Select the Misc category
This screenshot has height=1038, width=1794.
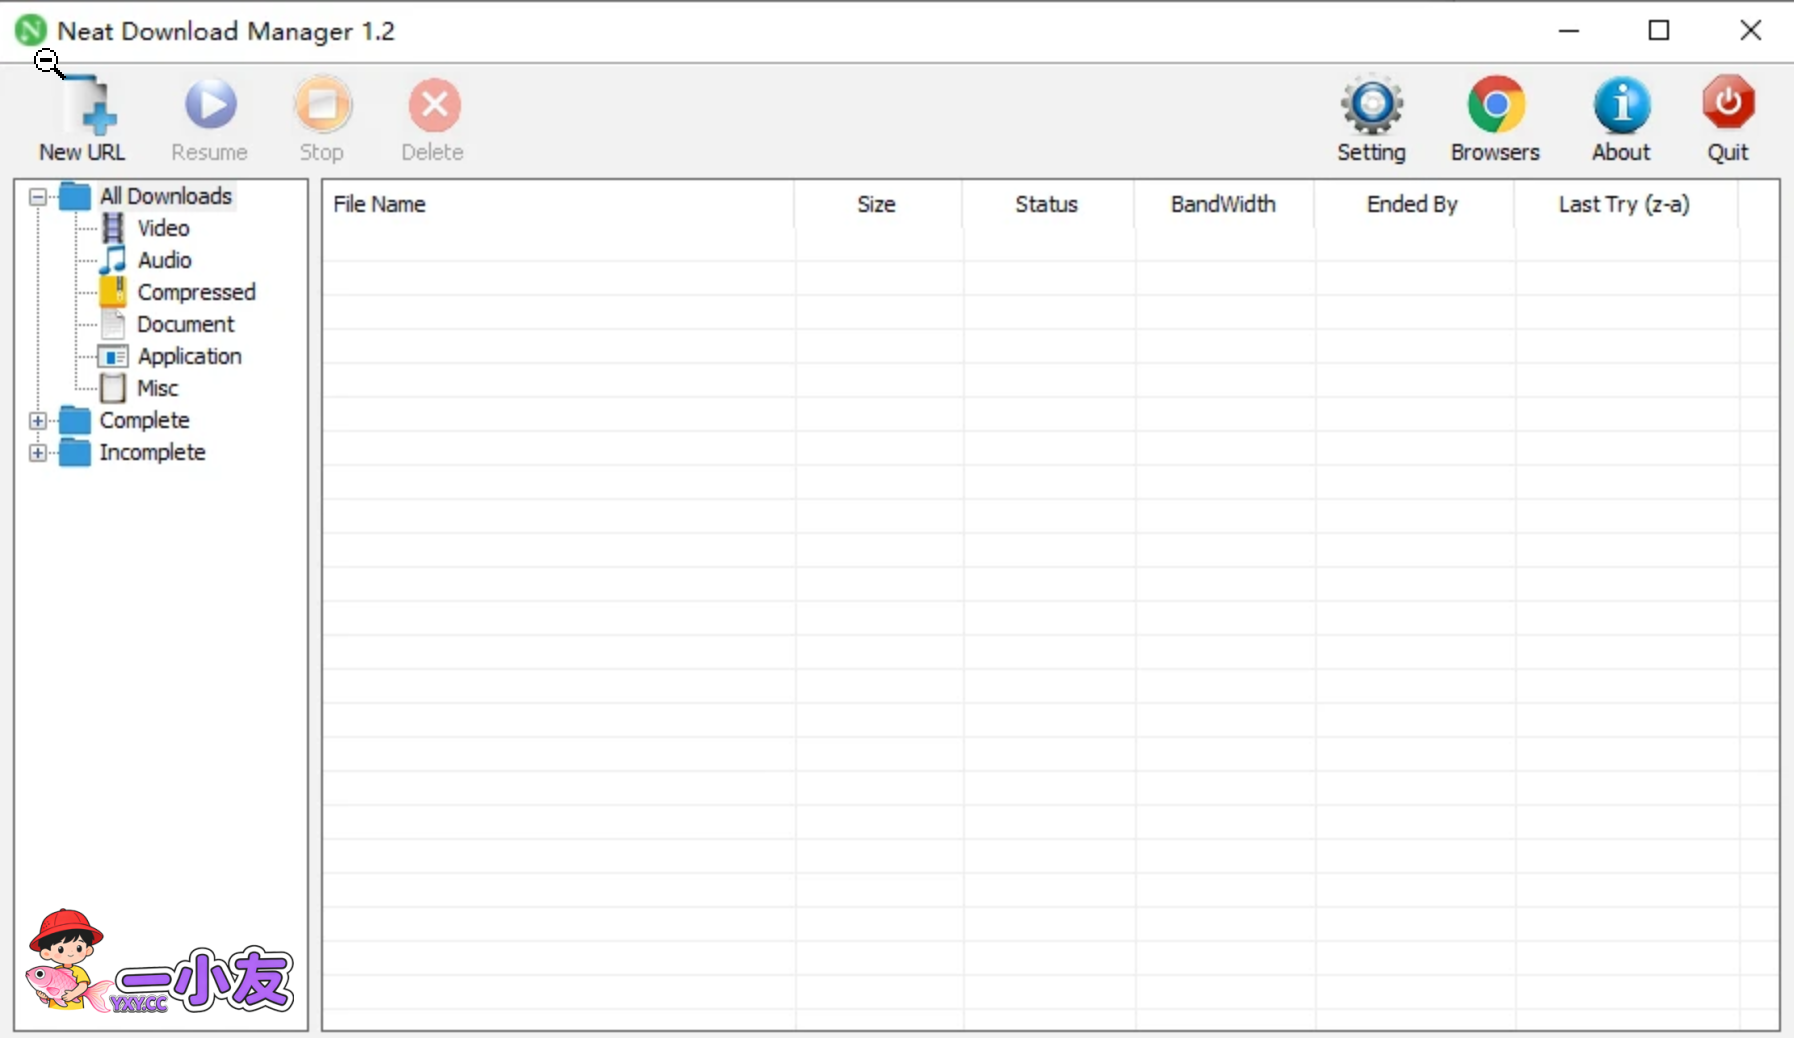[x=157, y=389]
